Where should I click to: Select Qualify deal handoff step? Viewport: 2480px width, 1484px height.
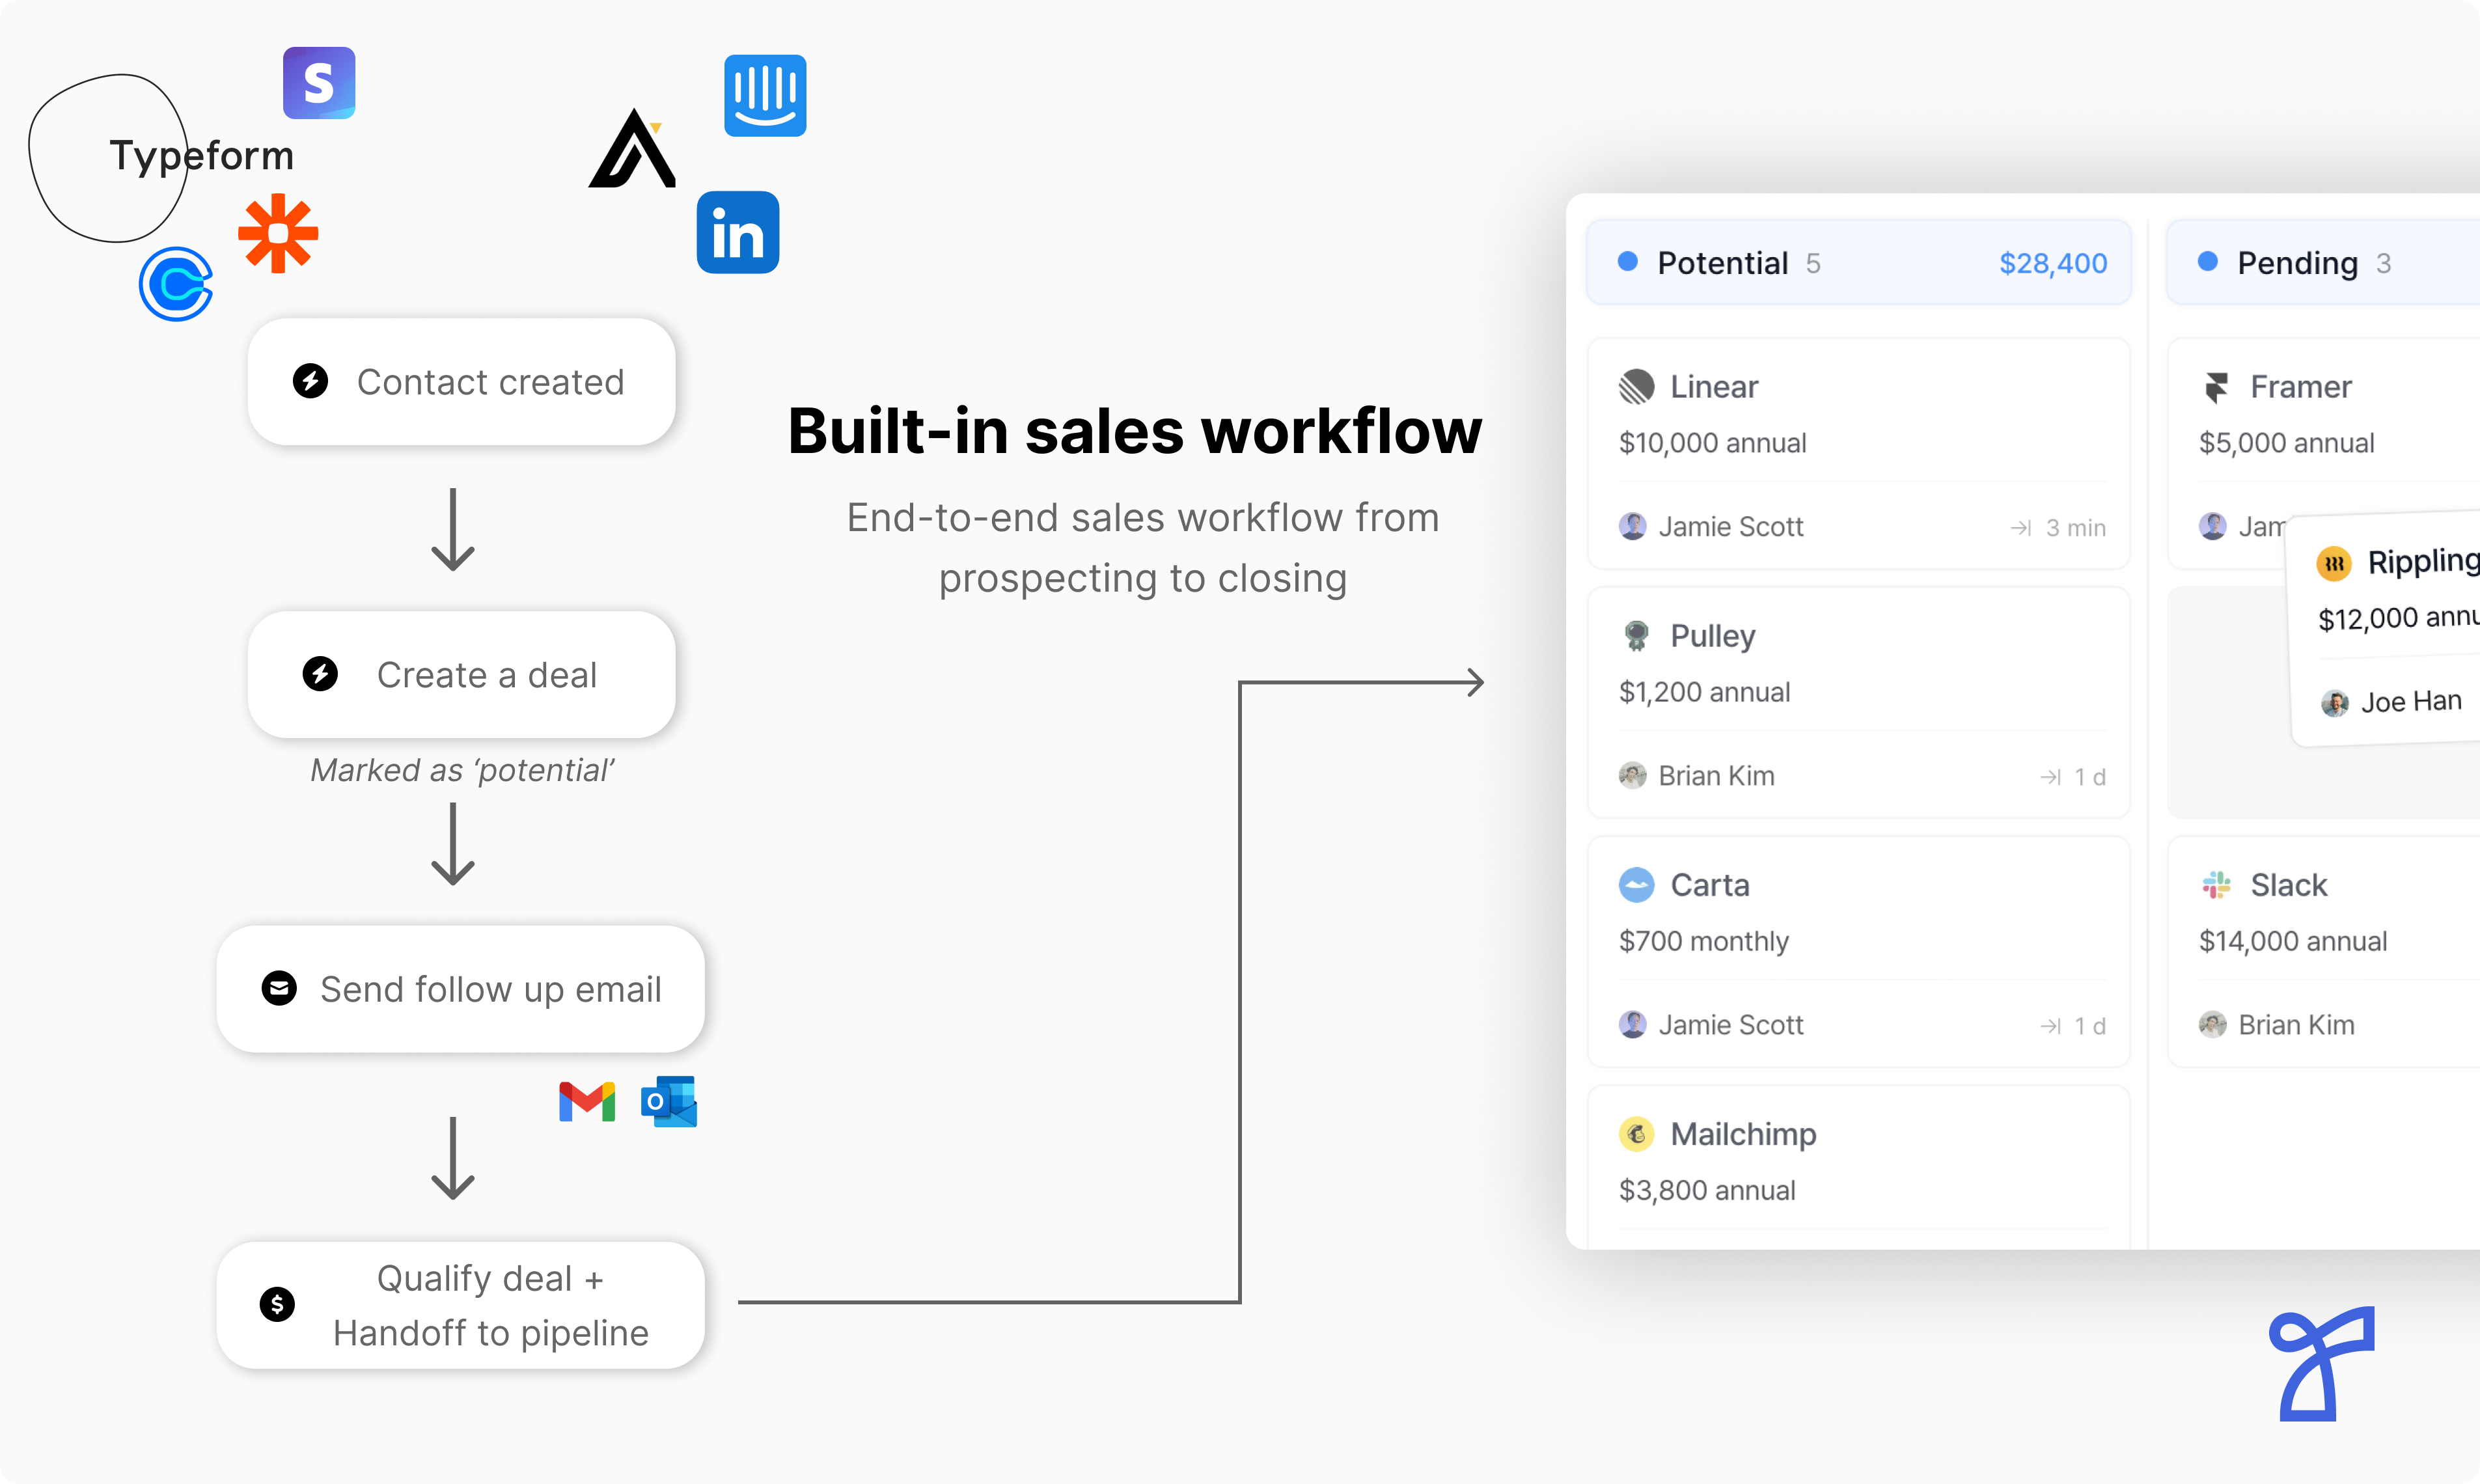[x=461, y=1305]
